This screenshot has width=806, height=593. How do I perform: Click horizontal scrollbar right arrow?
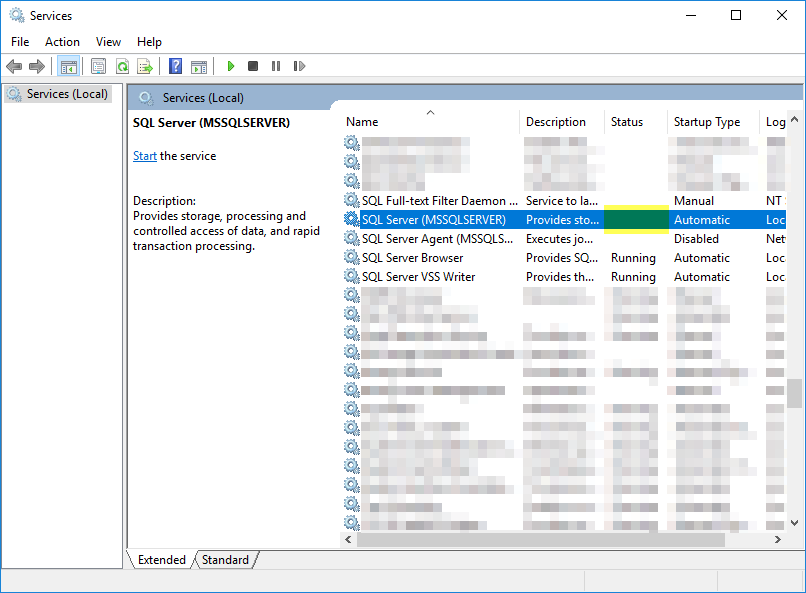coord(778,539)
